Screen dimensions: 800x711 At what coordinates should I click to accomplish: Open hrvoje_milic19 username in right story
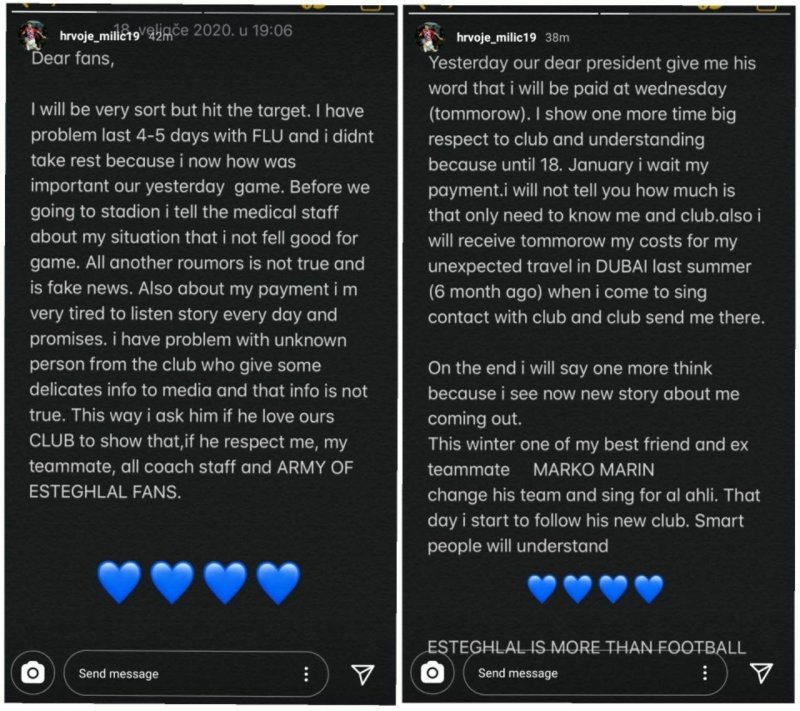496,37
